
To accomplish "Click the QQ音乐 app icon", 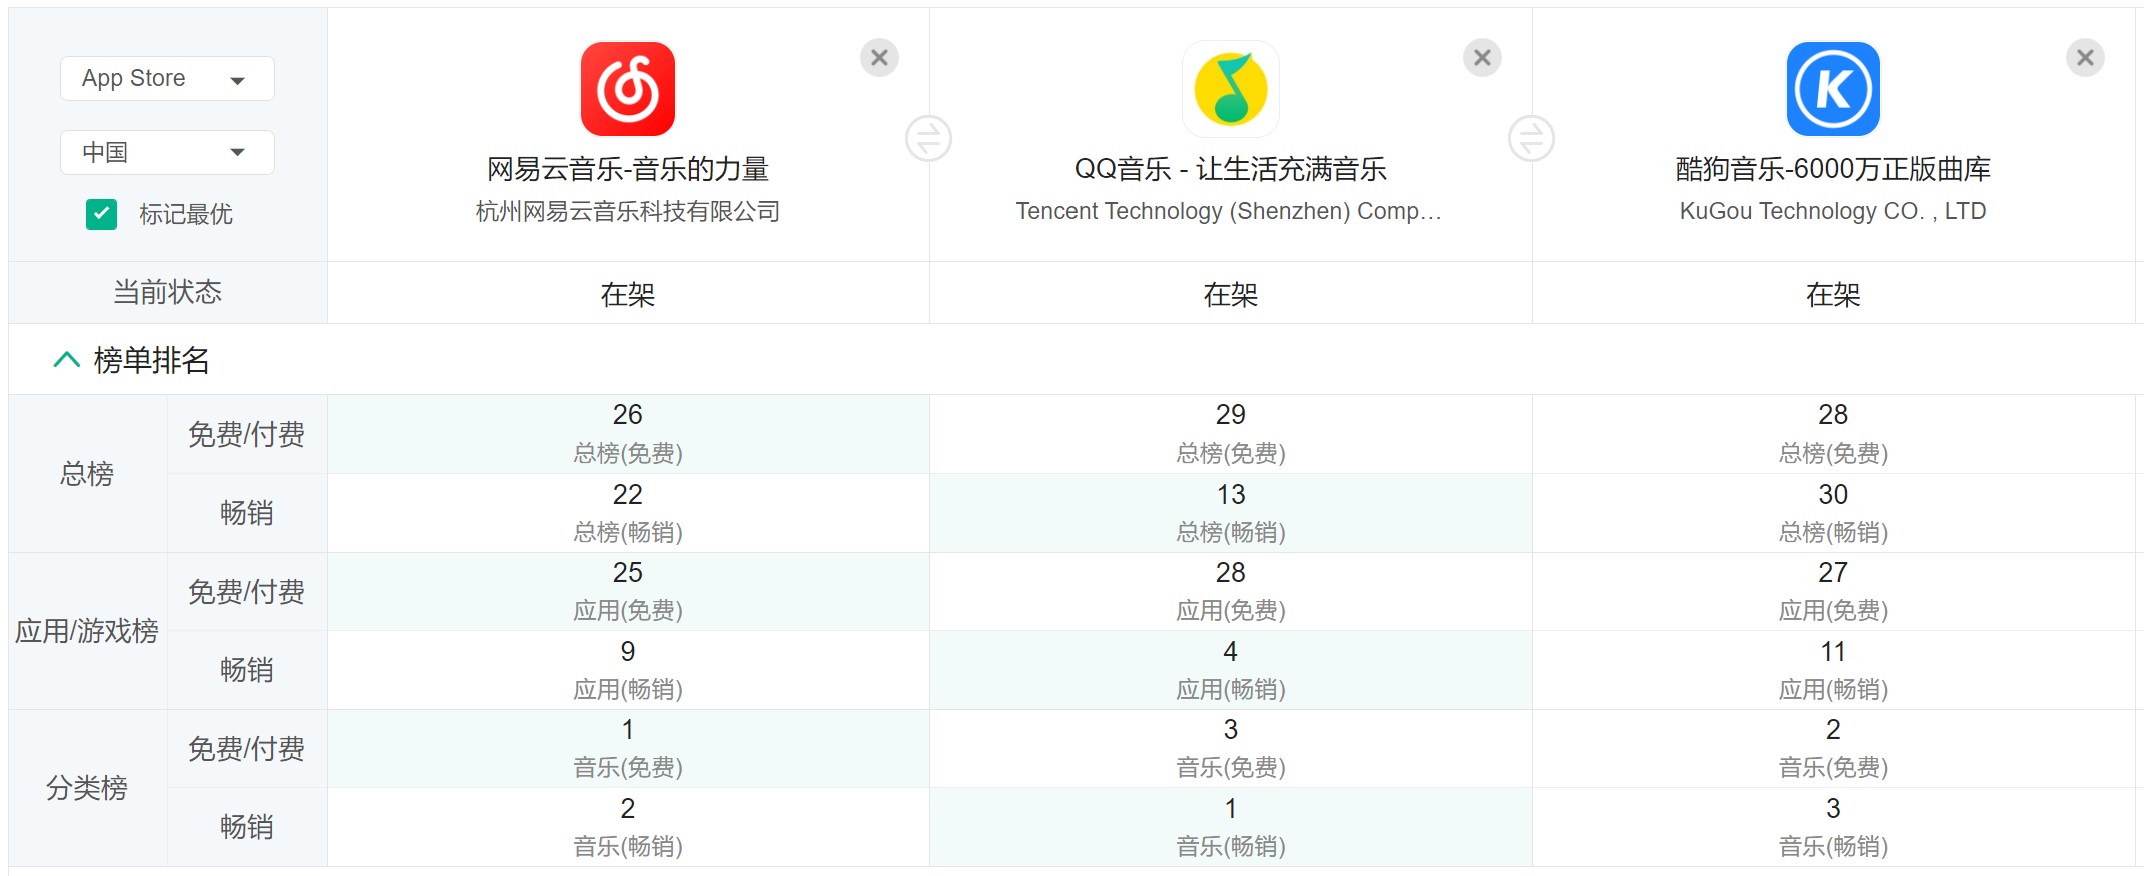I will tap(1230, 88).
